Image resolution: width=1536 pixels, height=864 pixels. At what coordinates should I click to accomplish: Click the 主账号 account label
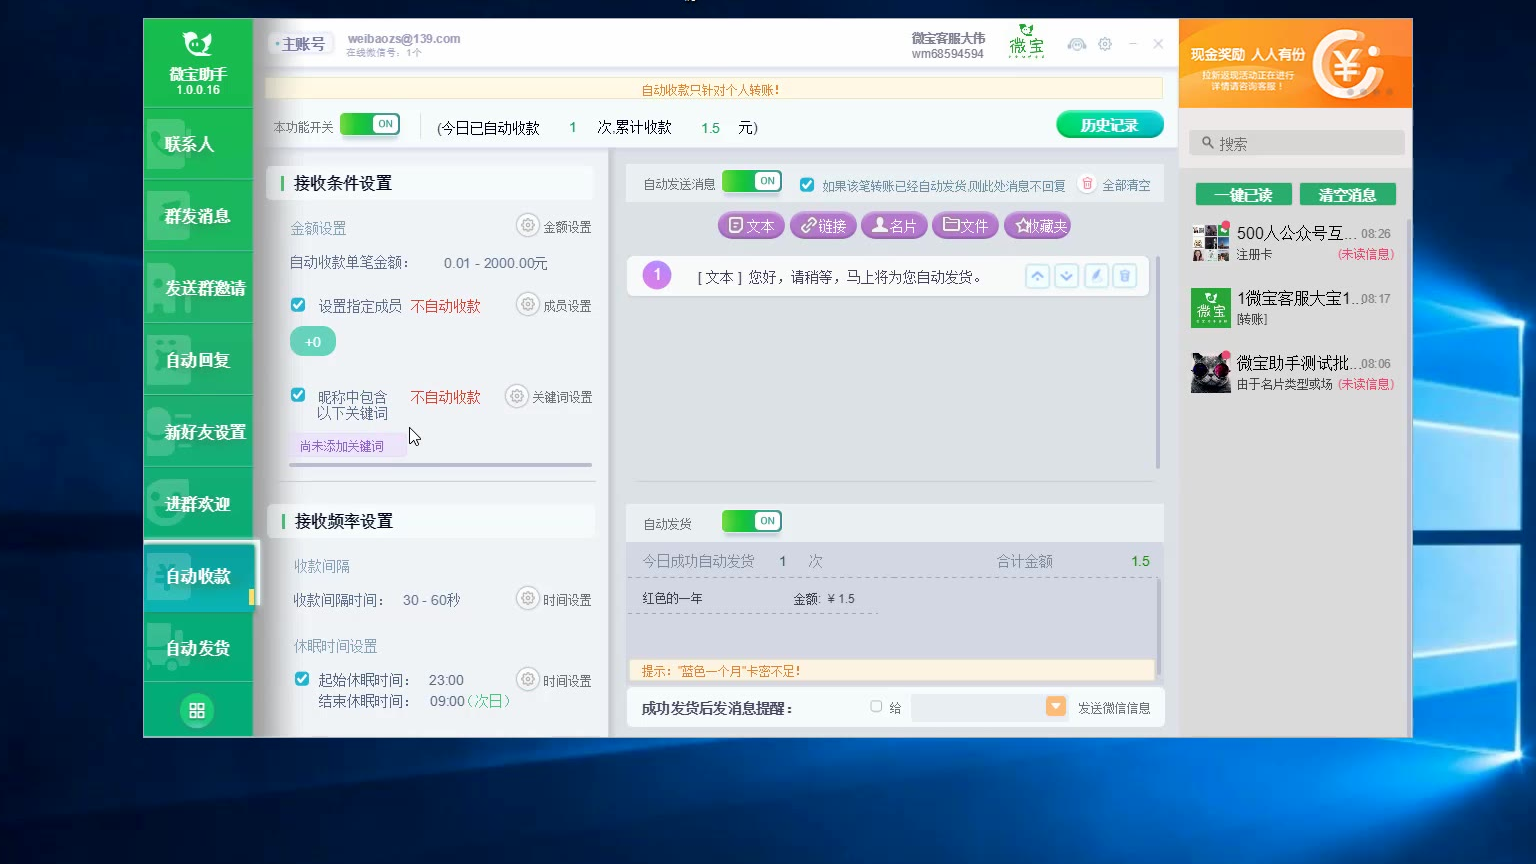pos(302,44)
